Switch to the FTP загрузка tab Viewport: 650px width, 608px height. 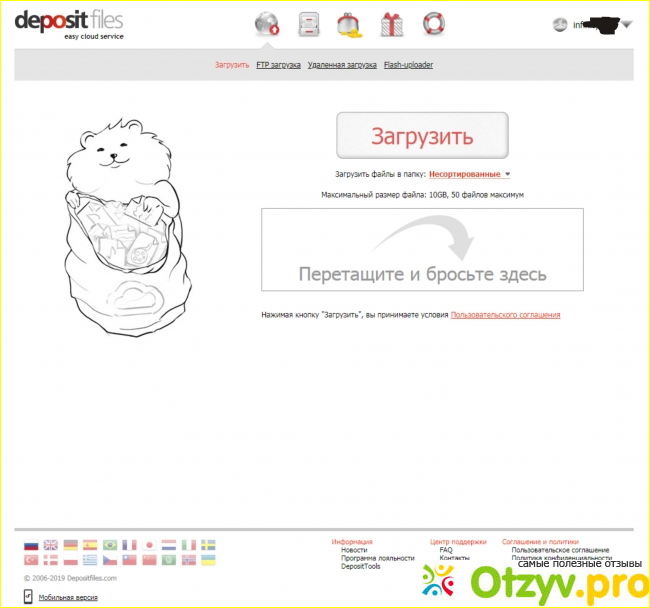(278, 65)
